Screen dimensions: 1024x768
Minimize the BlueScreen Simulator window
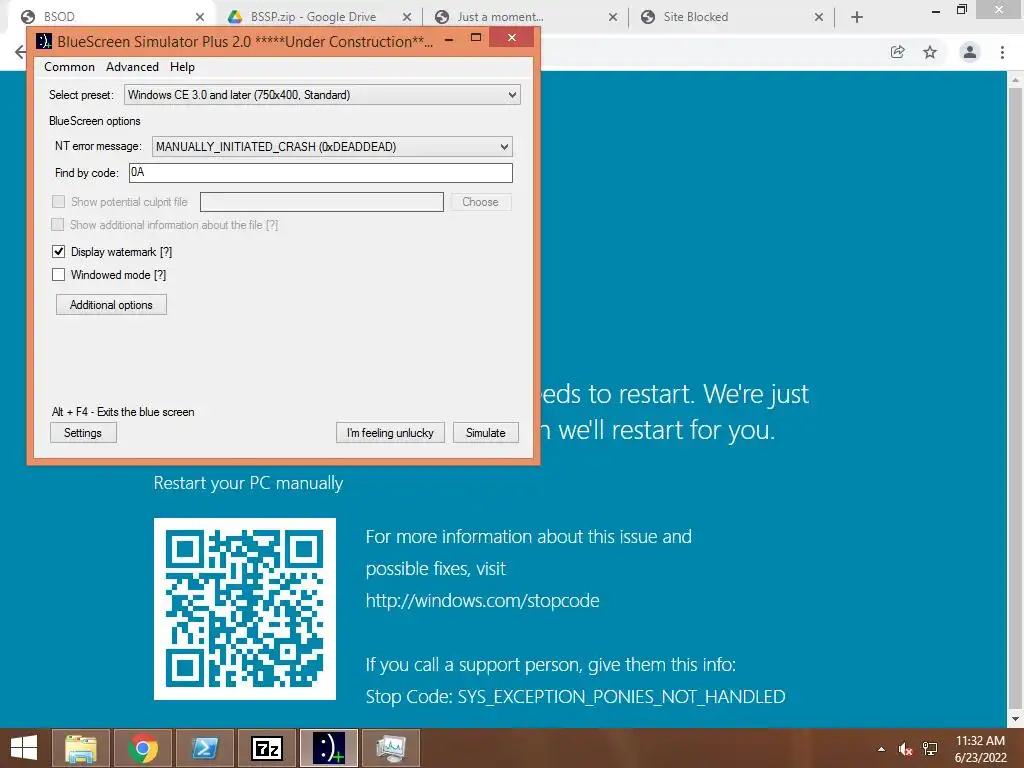[449, 39]
